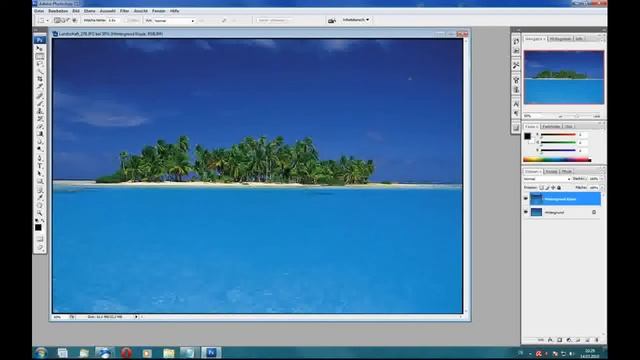640x360 pixels.
Task: Select the Crop tool
Action: (x=40, y=79)
